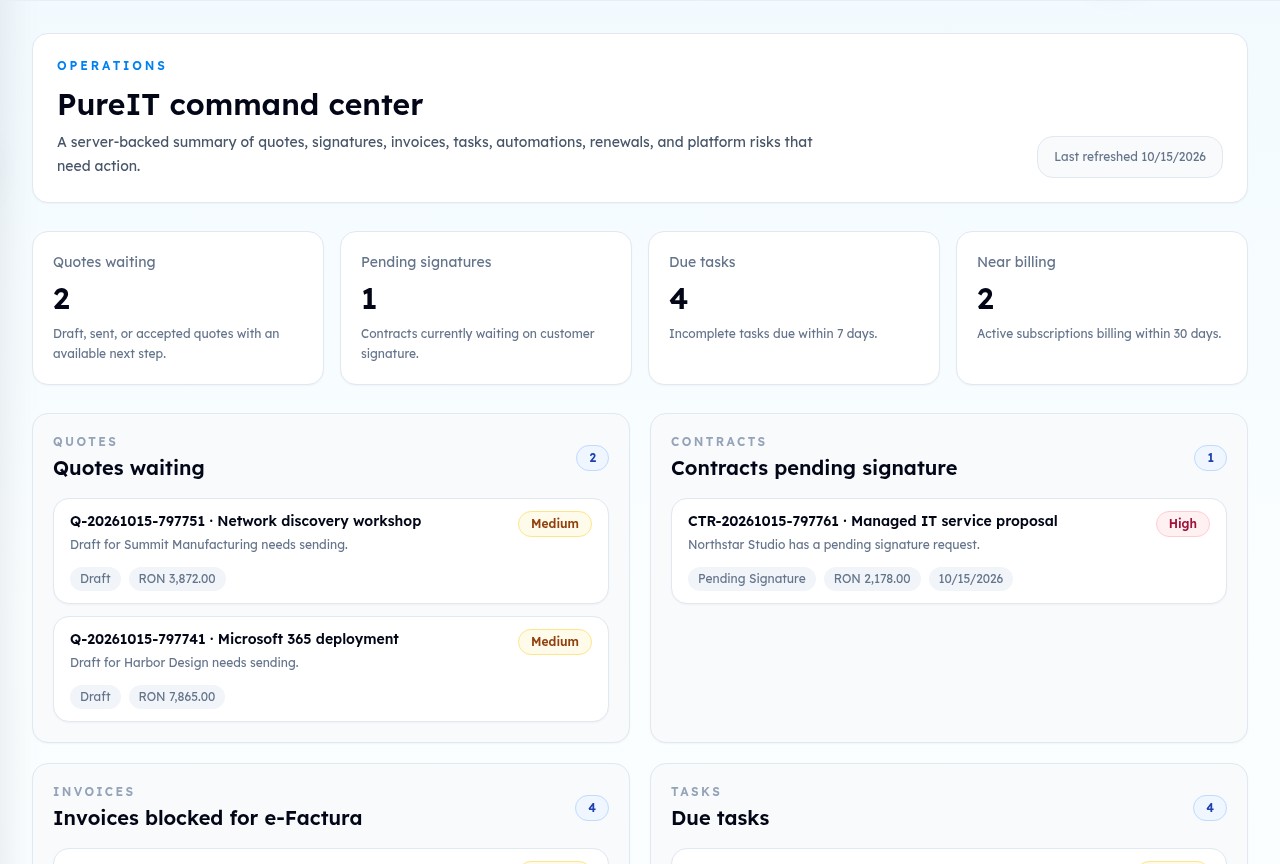Select the Pending signatures stat card title
This screenshot has width=1280, height=864.
426,262
